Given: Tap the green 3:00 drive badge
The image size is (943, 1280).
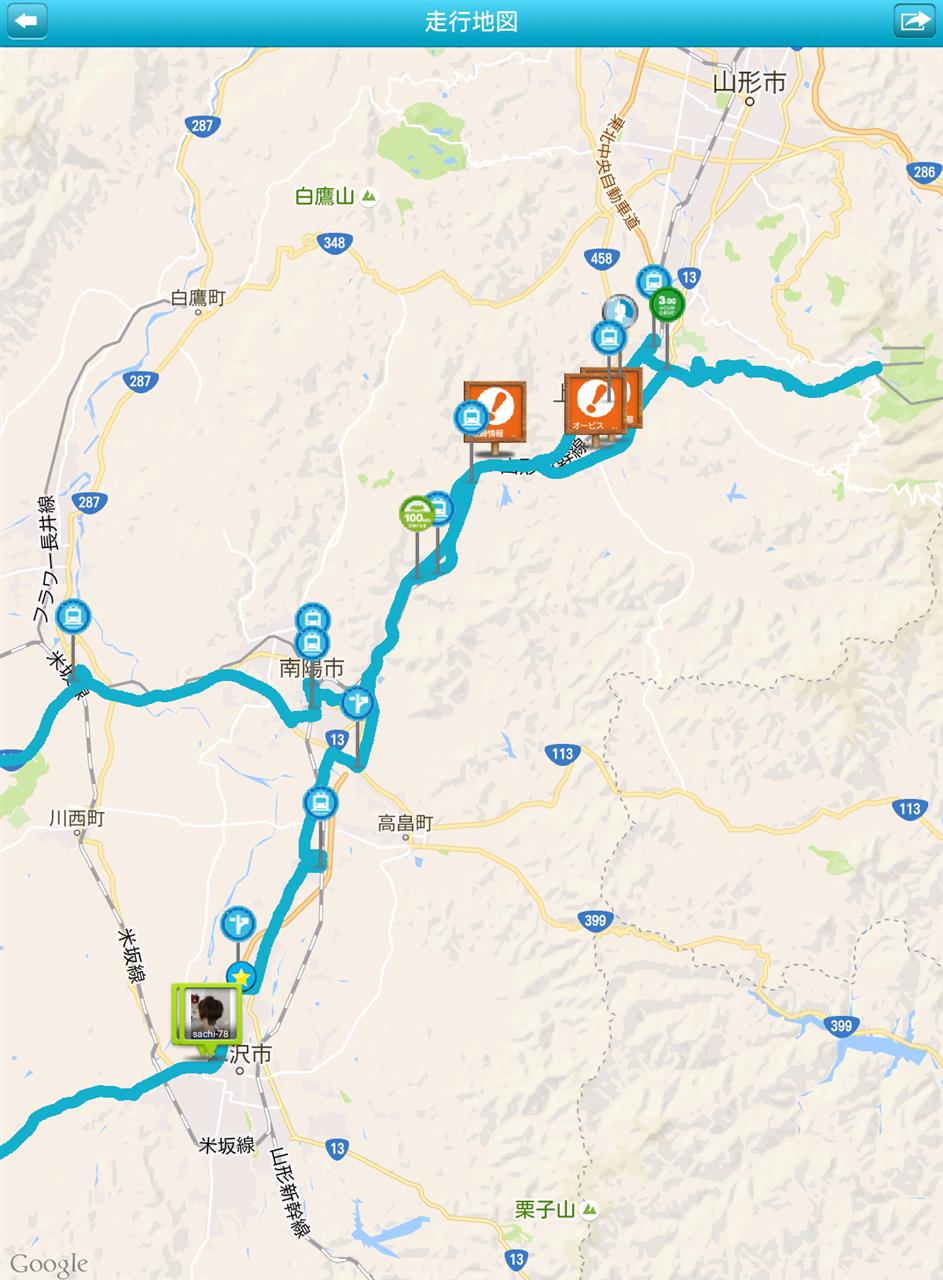Looking at the screenshot, I should [667, 302].
